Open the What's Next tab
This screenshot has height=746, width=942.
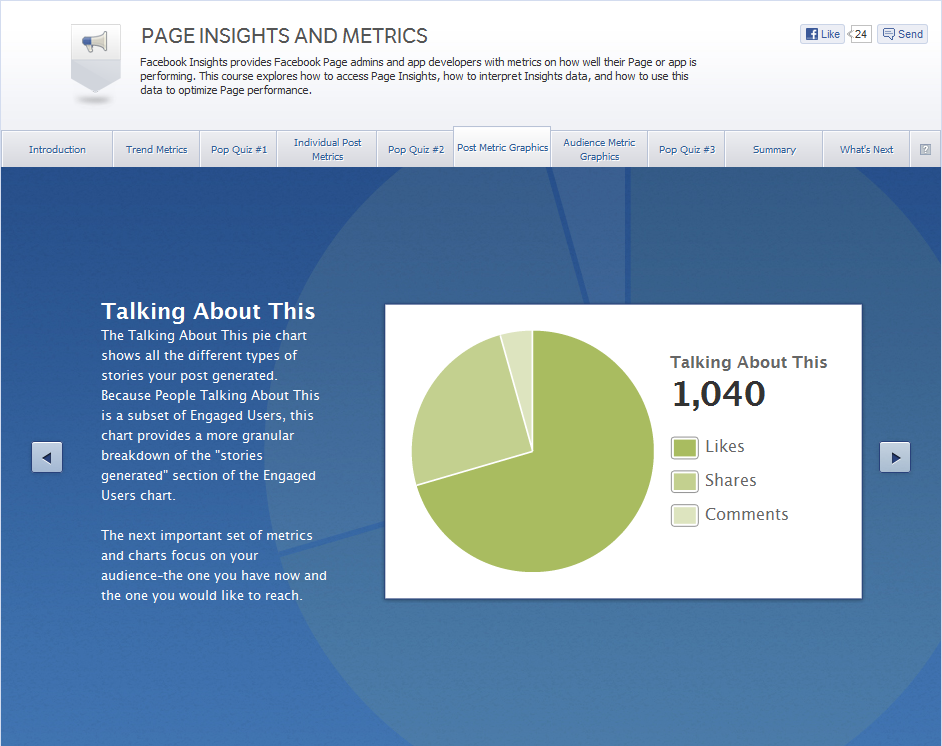point(866,150)
